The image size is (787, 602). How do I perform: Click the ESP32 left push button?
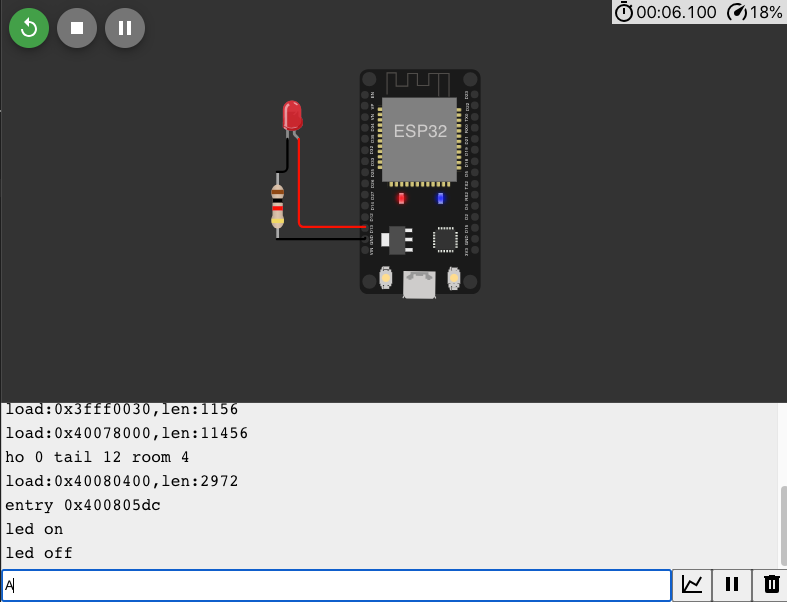pos(385,278)
